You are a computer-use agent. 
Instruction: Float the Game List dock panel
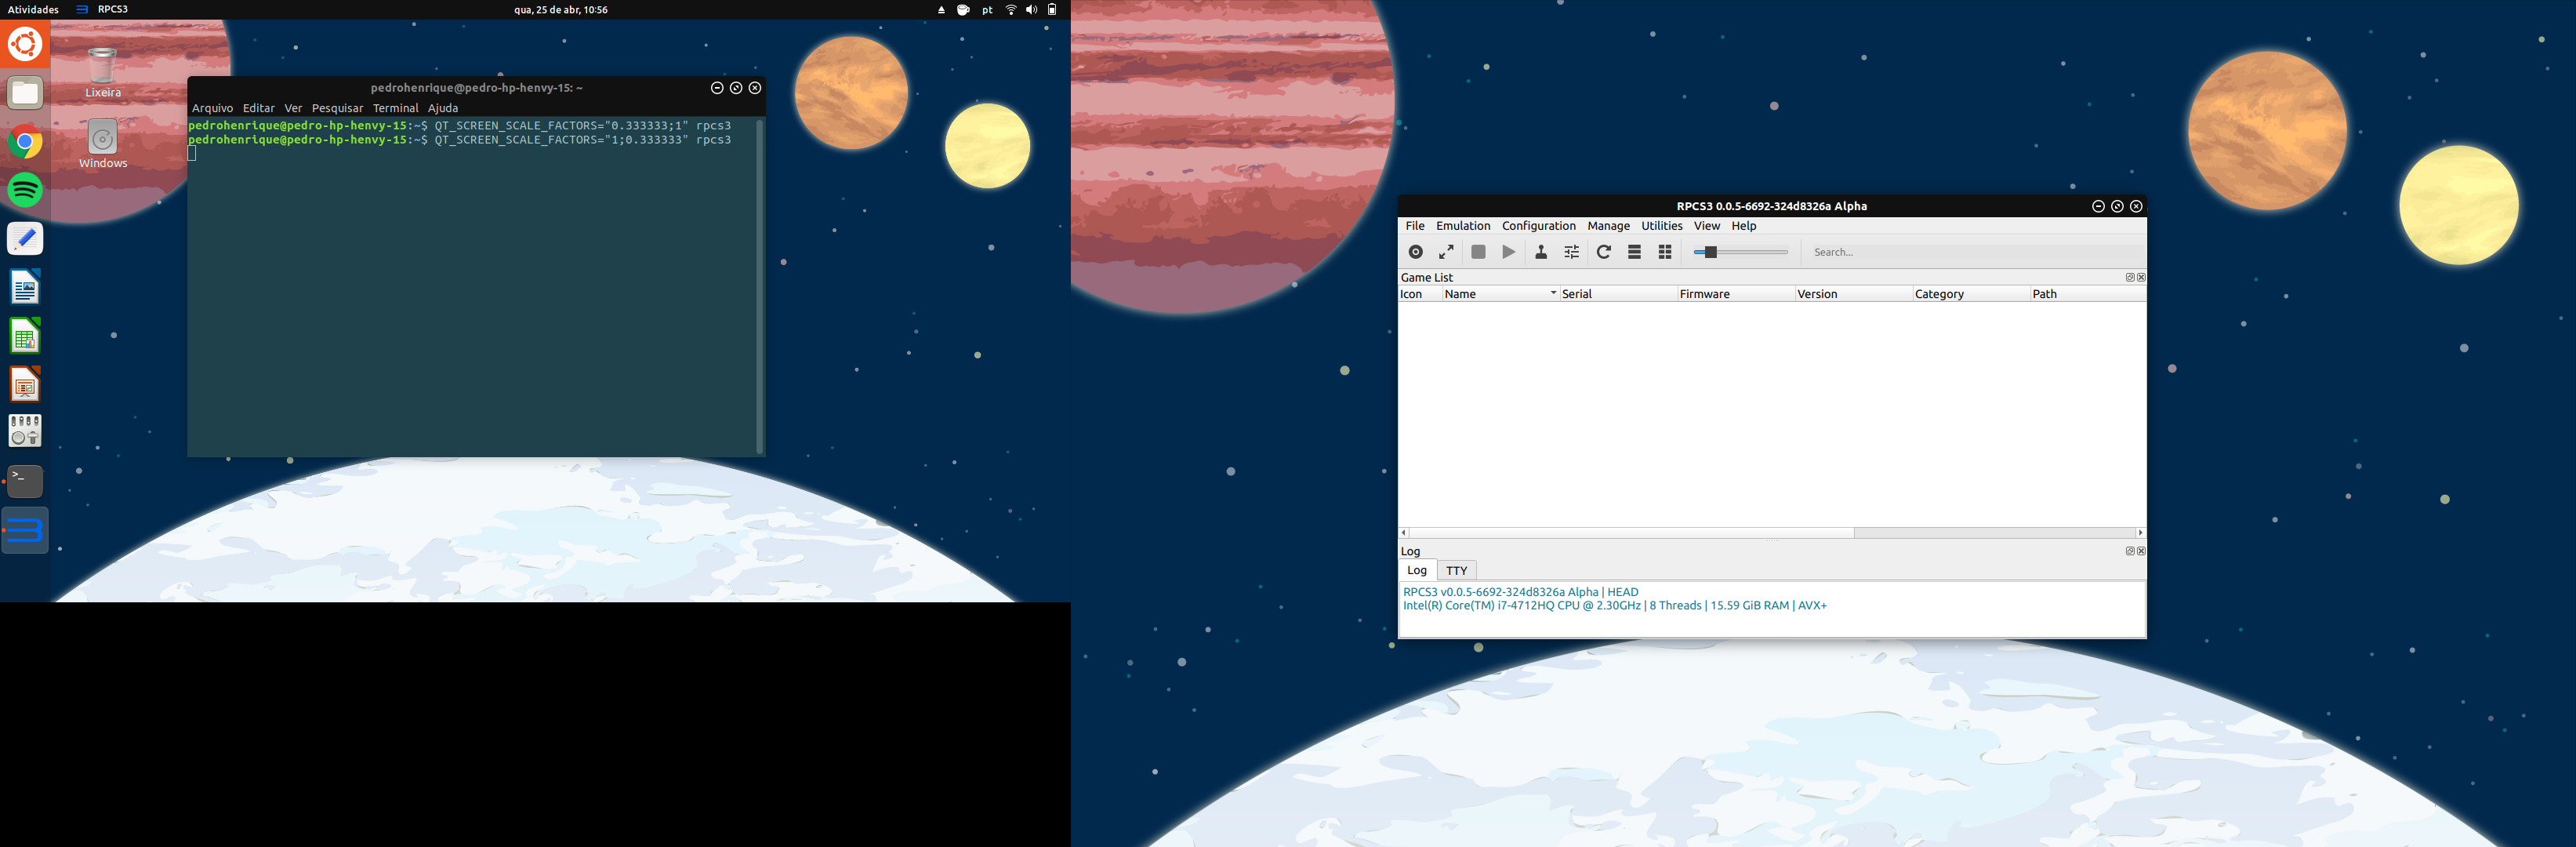pos(2129,278)
